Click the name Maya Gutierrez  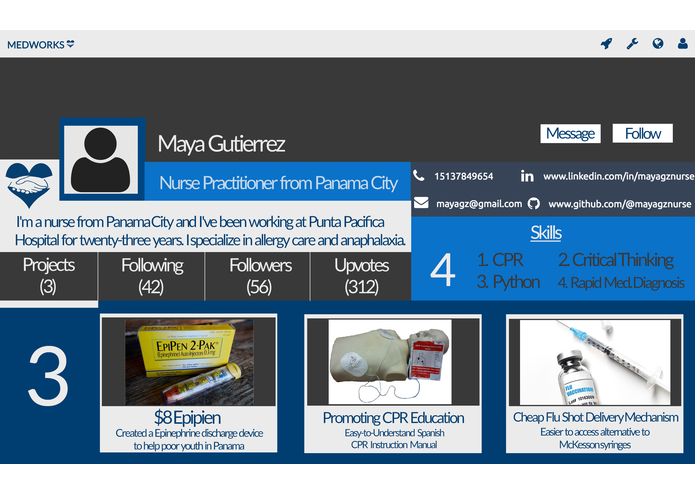[221, 144]
